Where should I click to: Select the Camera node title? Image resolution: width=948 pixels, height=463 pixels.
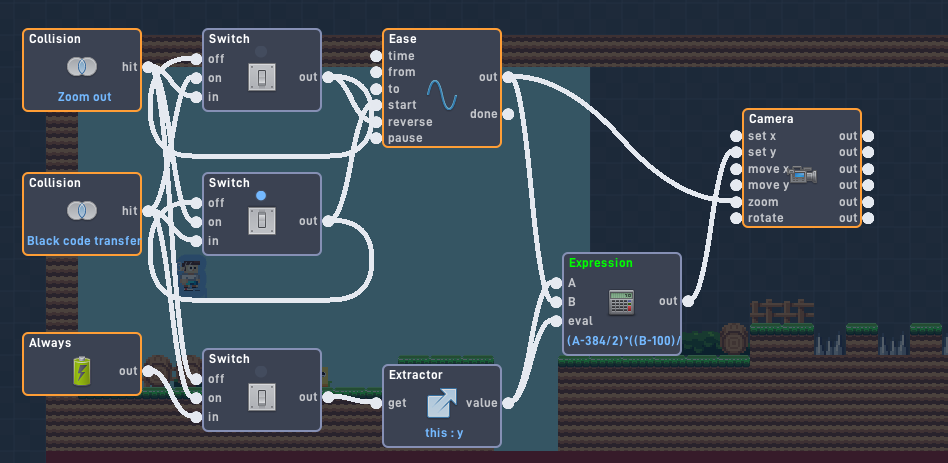pyautogui.click(x=771, y=119)
